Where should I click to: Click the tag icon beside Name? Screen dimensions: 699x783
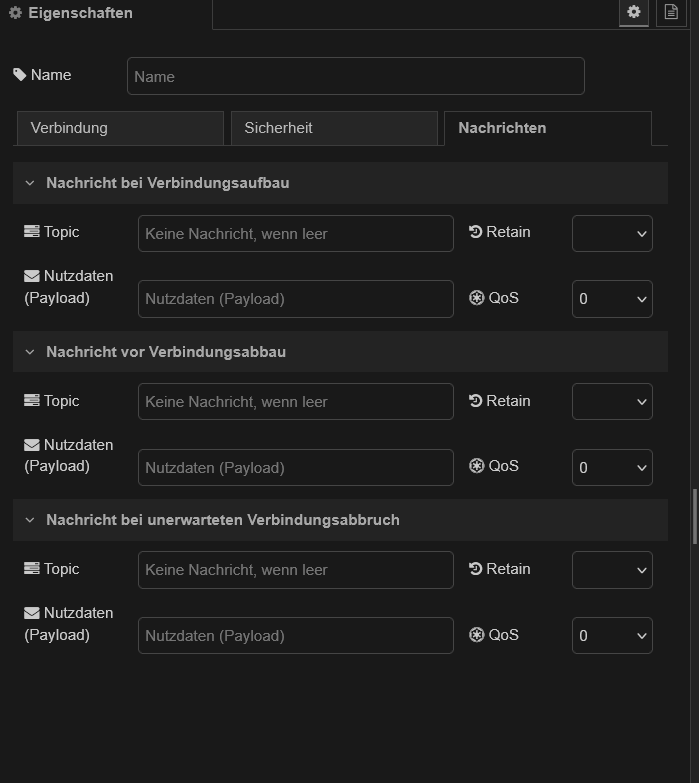(20, 75)
